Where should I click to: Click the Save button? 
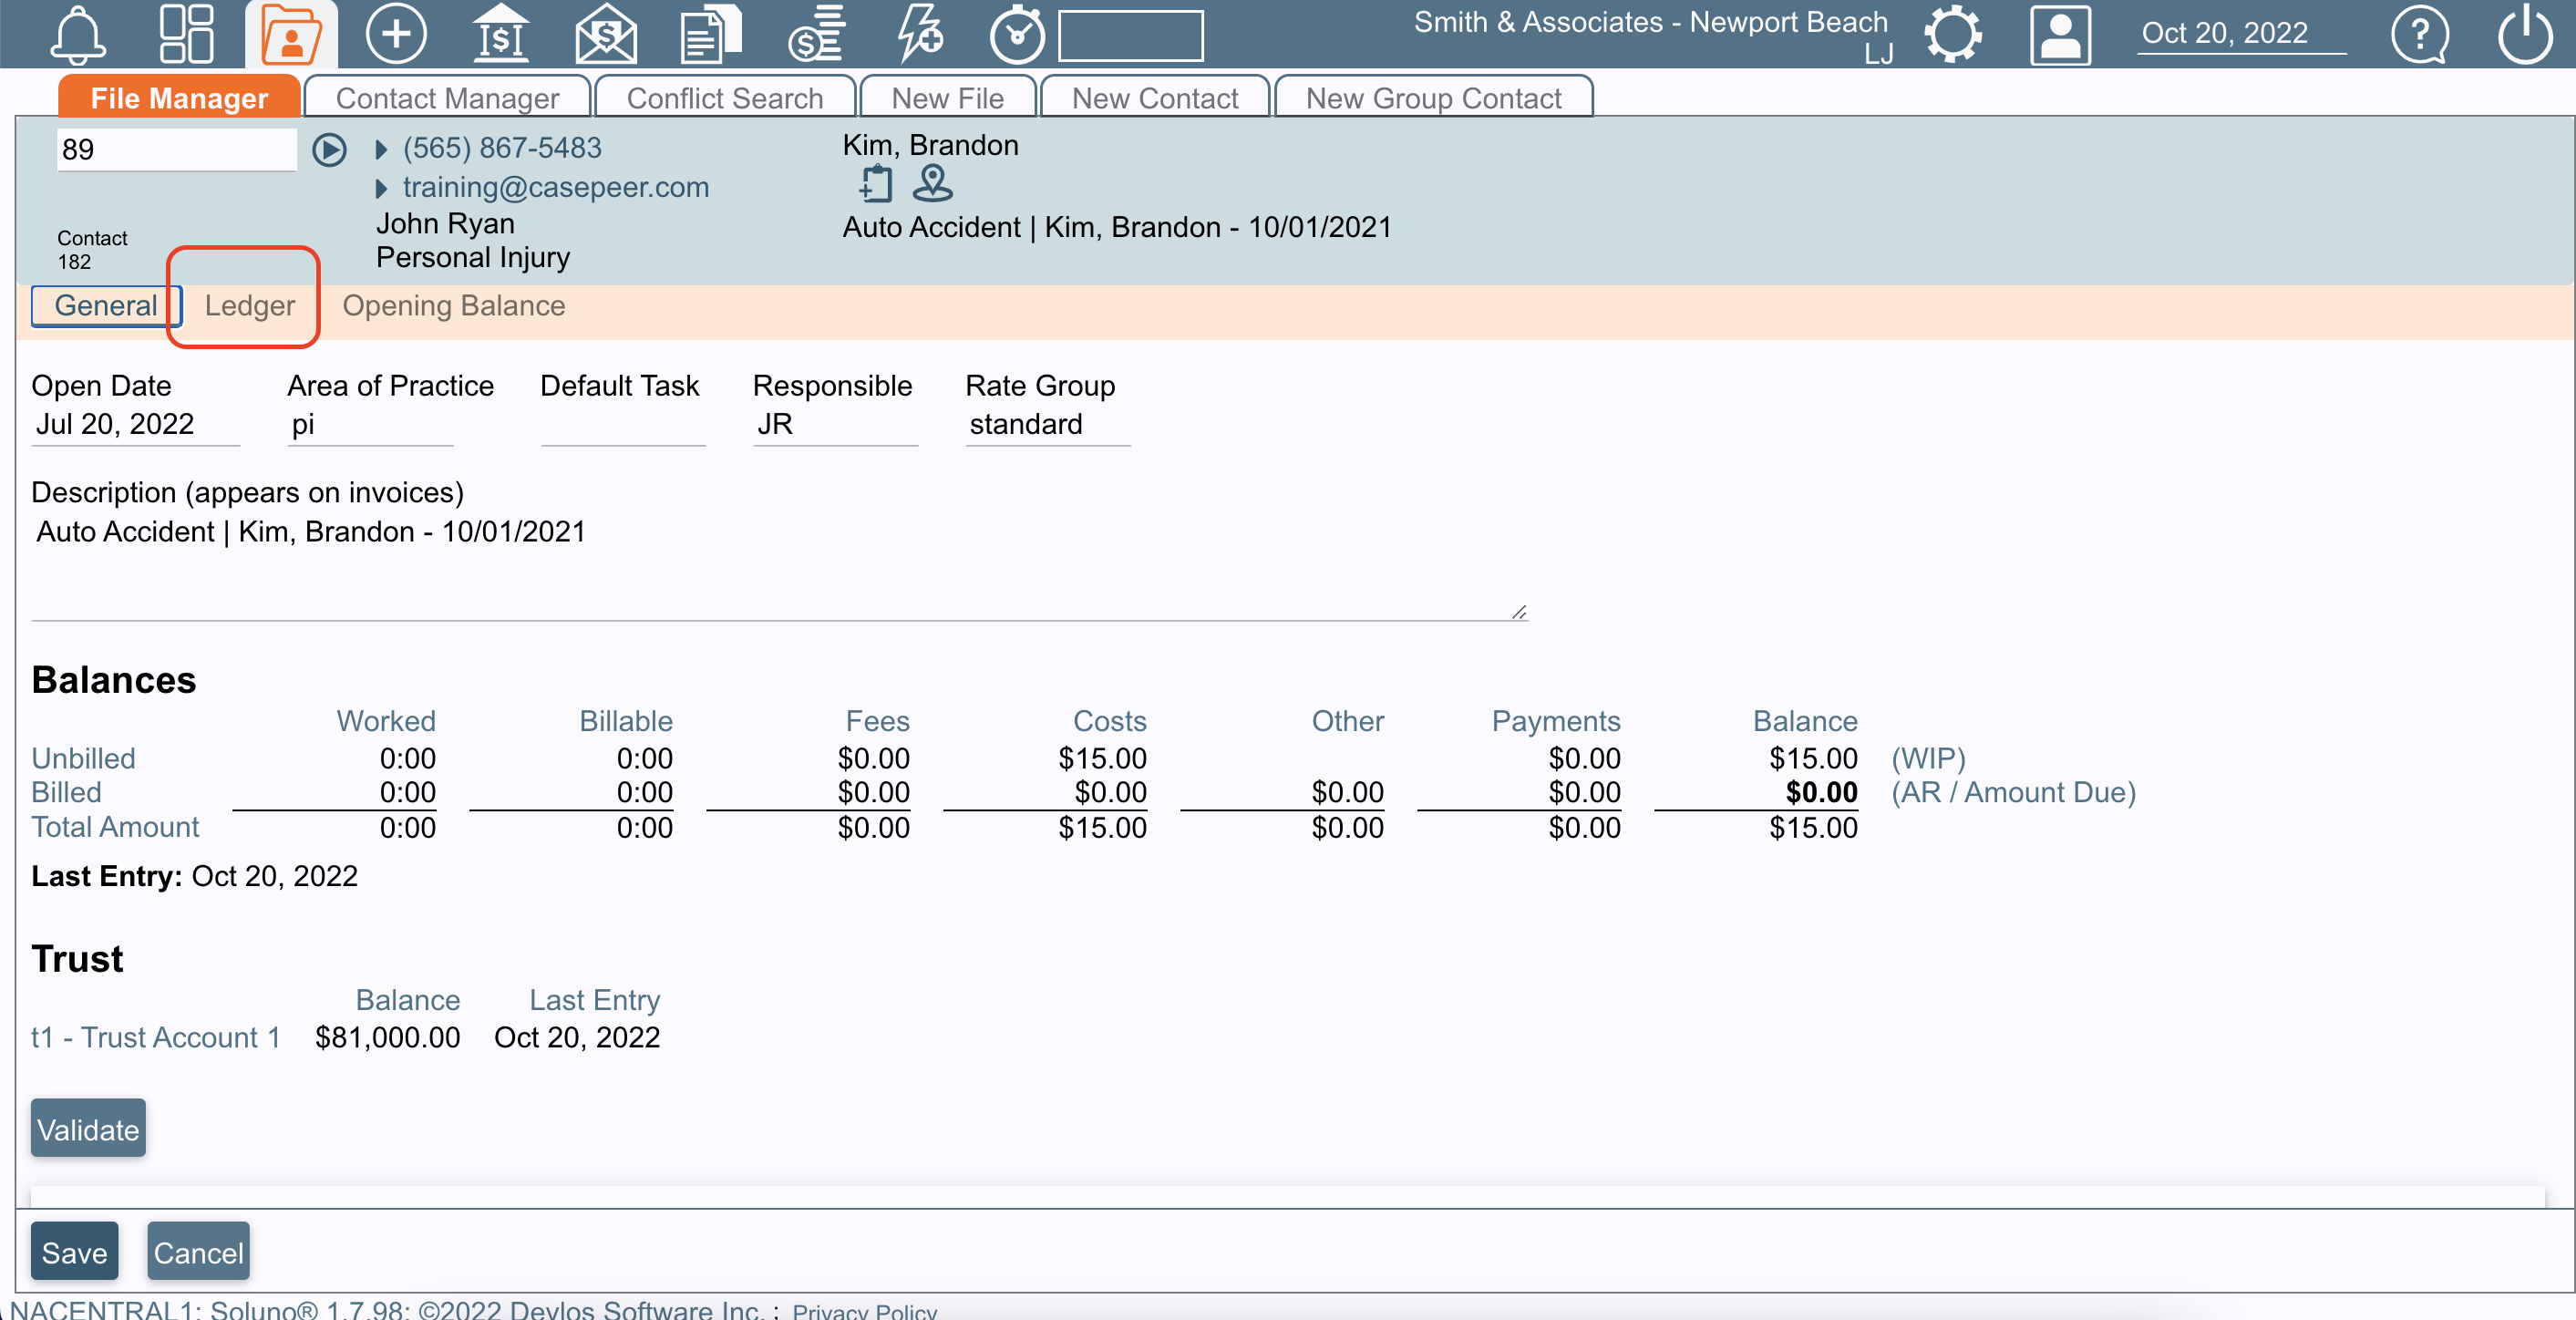[x=75, y=1252]
